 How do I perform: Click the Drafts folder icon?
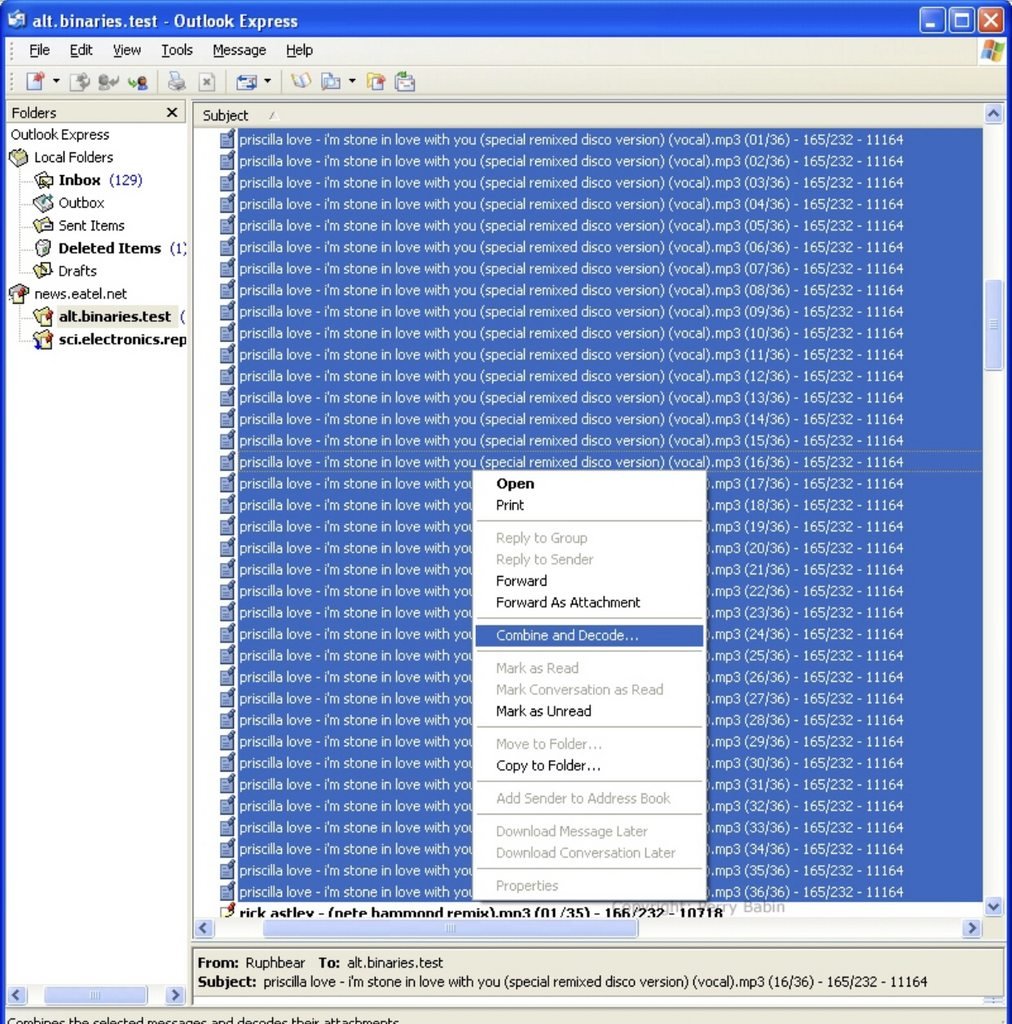pos(44,270)
